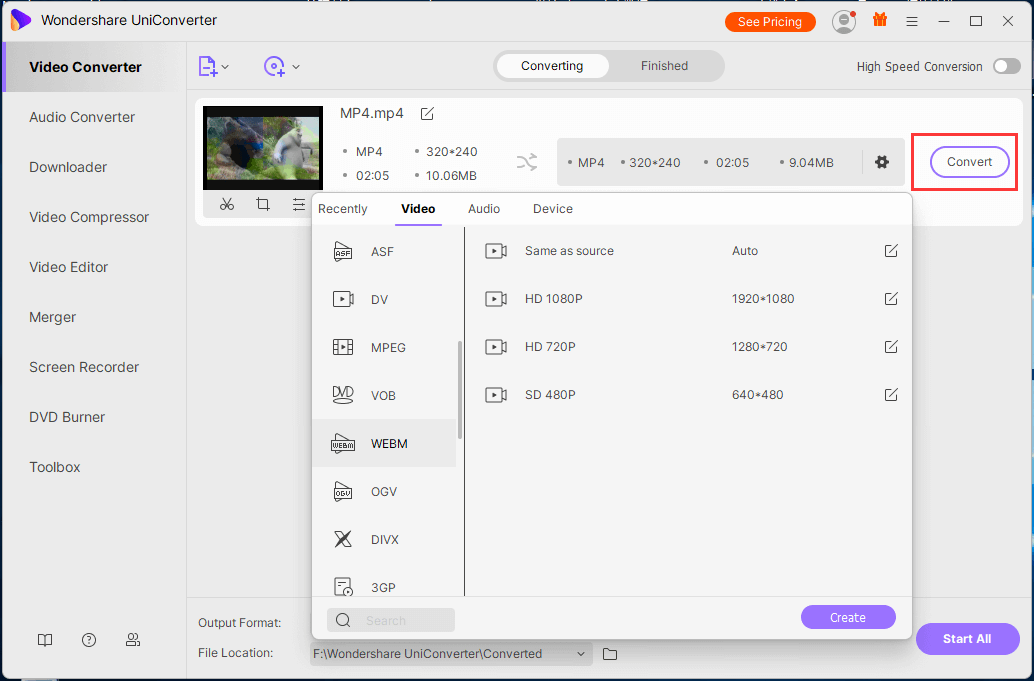Open the hamburger menu icon

tap(912, 22)
